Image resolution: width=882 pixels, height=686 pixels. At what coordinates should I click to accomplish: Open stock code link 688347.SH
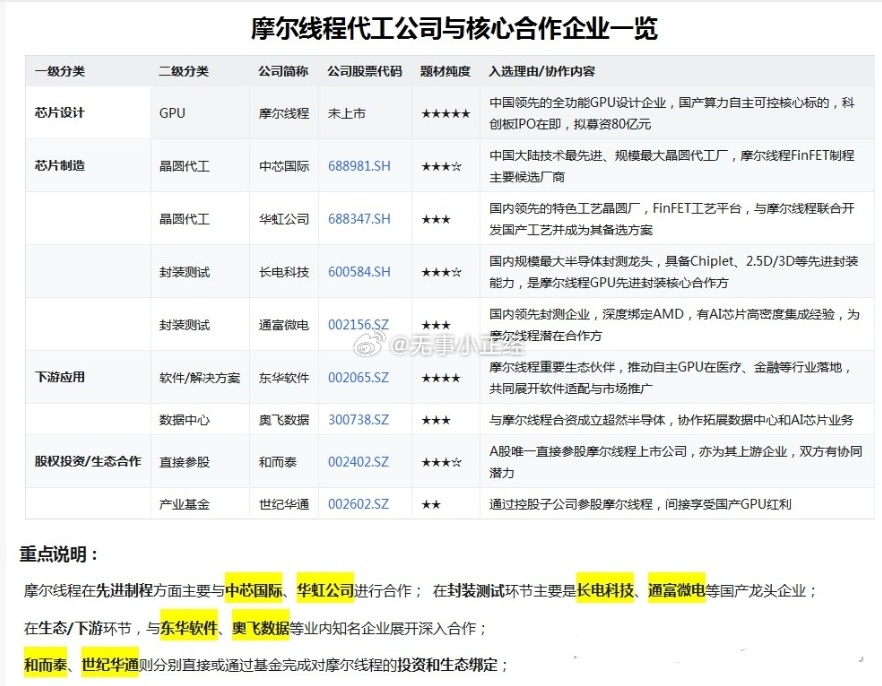coord(359,219)
